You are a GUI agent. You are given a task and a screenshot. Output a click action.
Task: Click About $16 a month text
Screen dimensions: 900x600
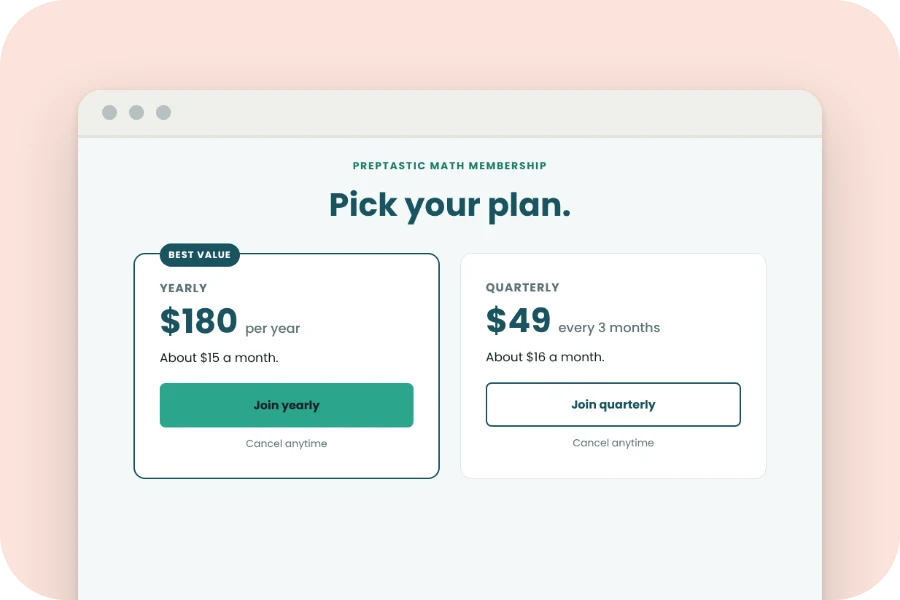click(545, 357)
